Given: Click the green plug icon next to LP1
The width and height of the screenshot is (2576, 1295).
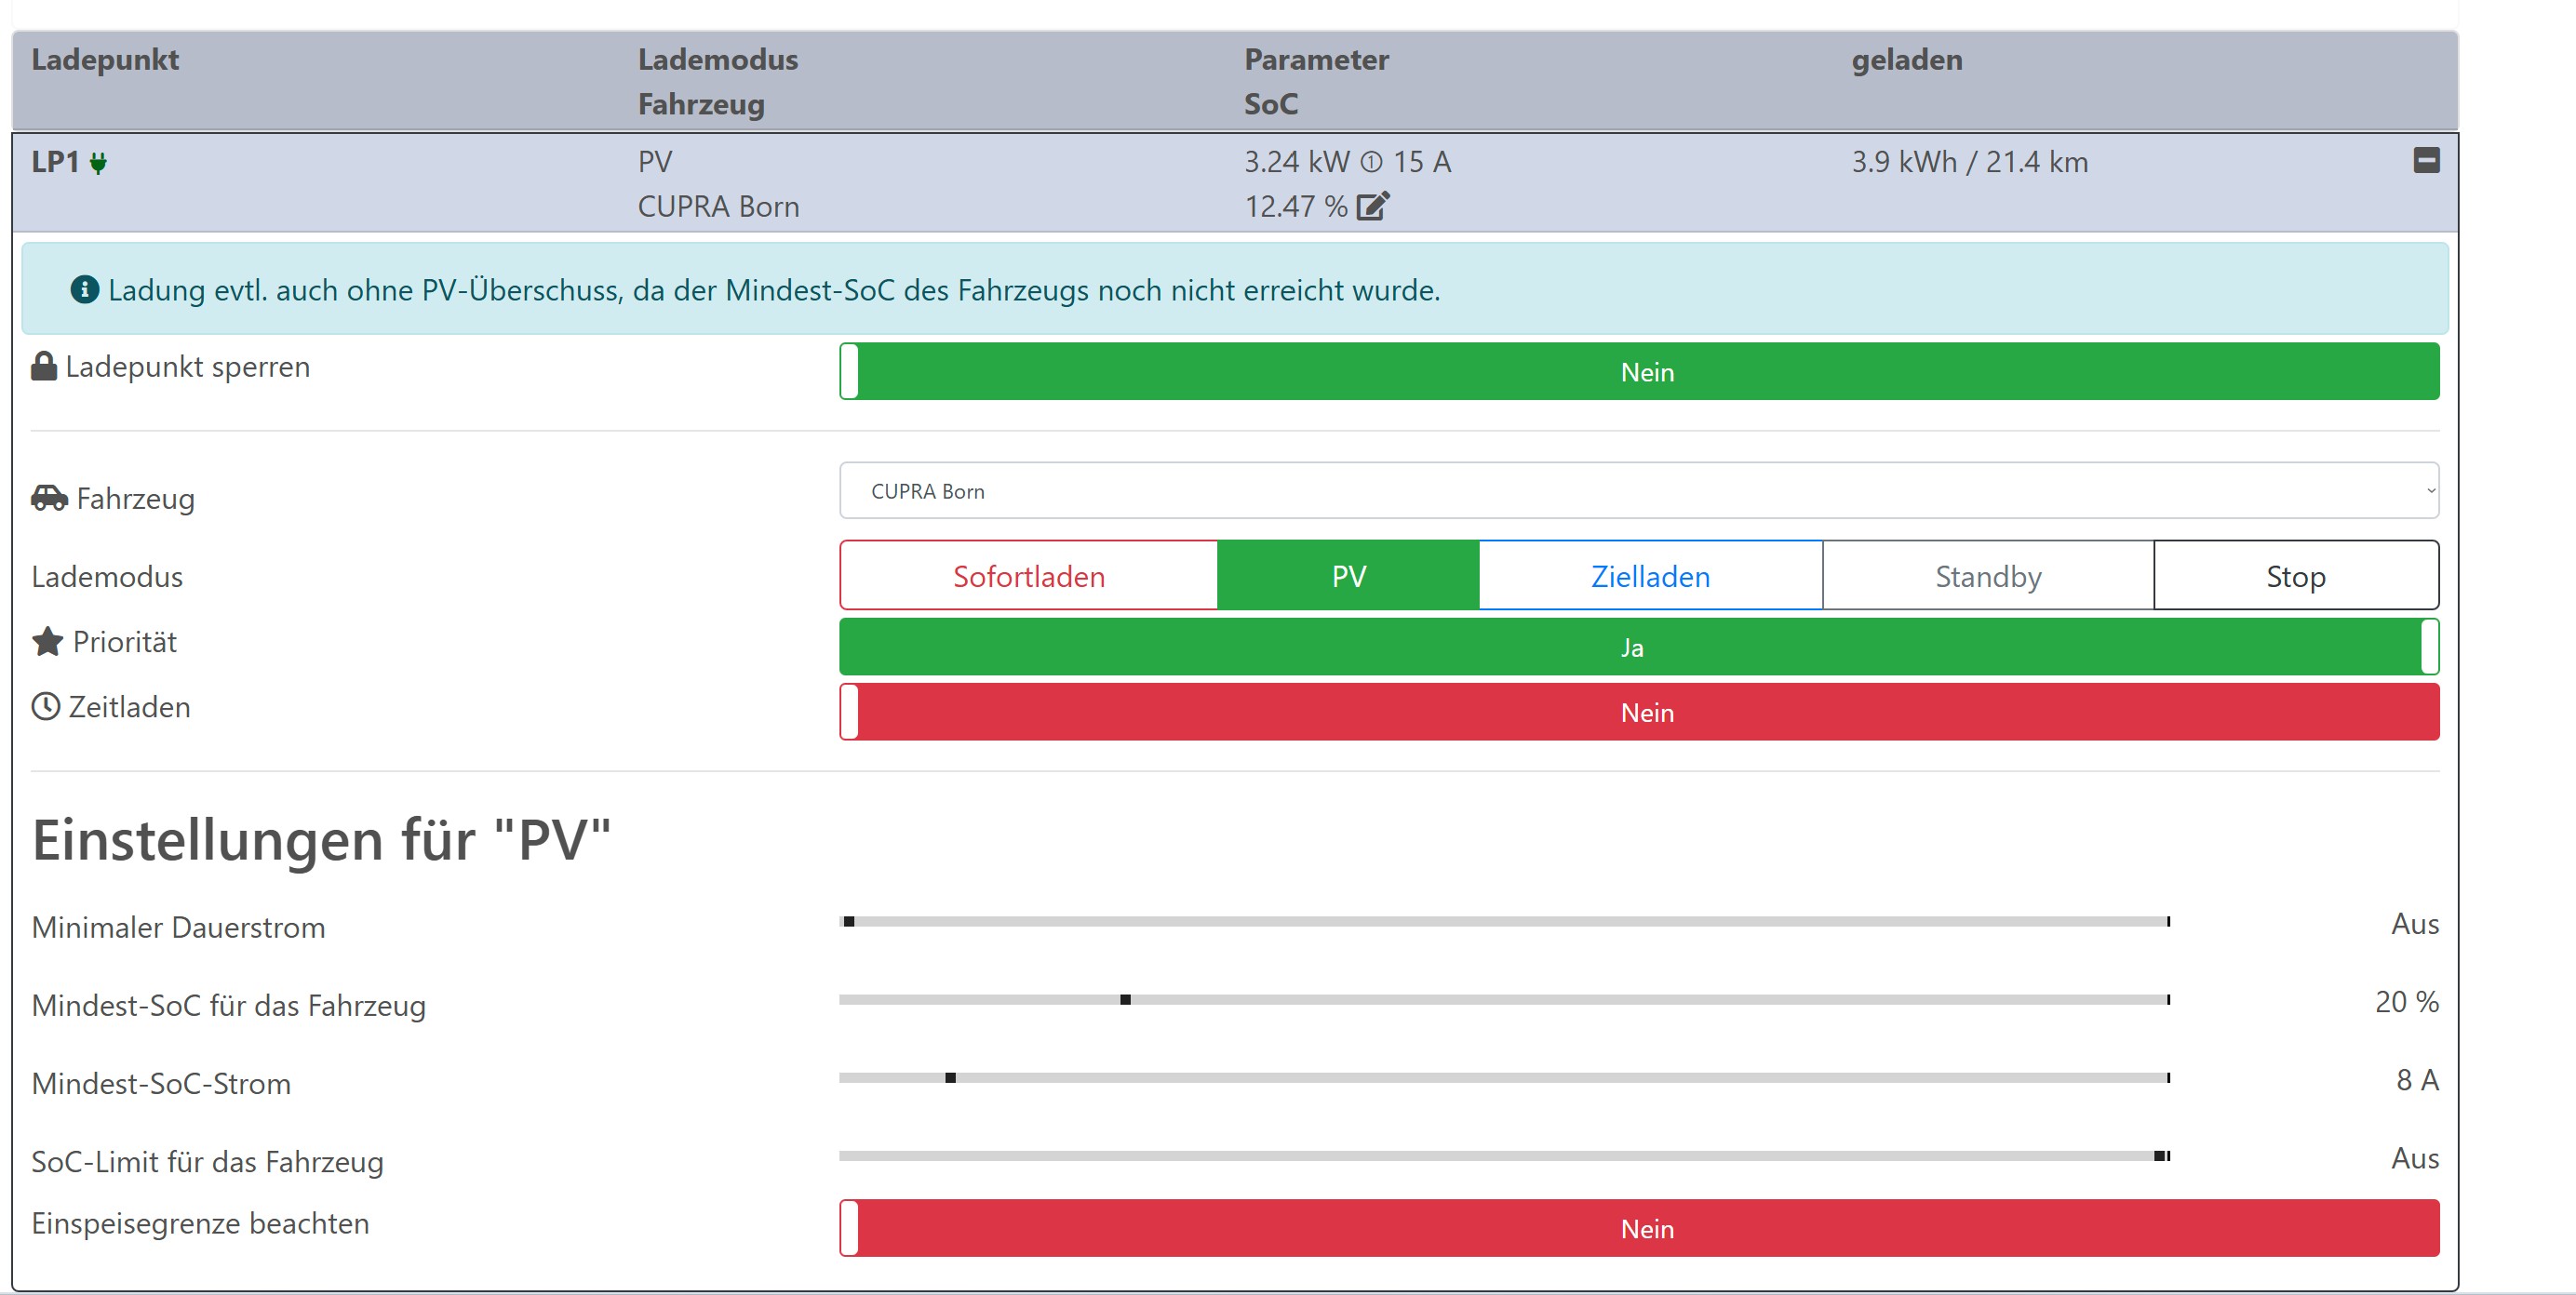Looking at the screenshot, I should [98, 163].
